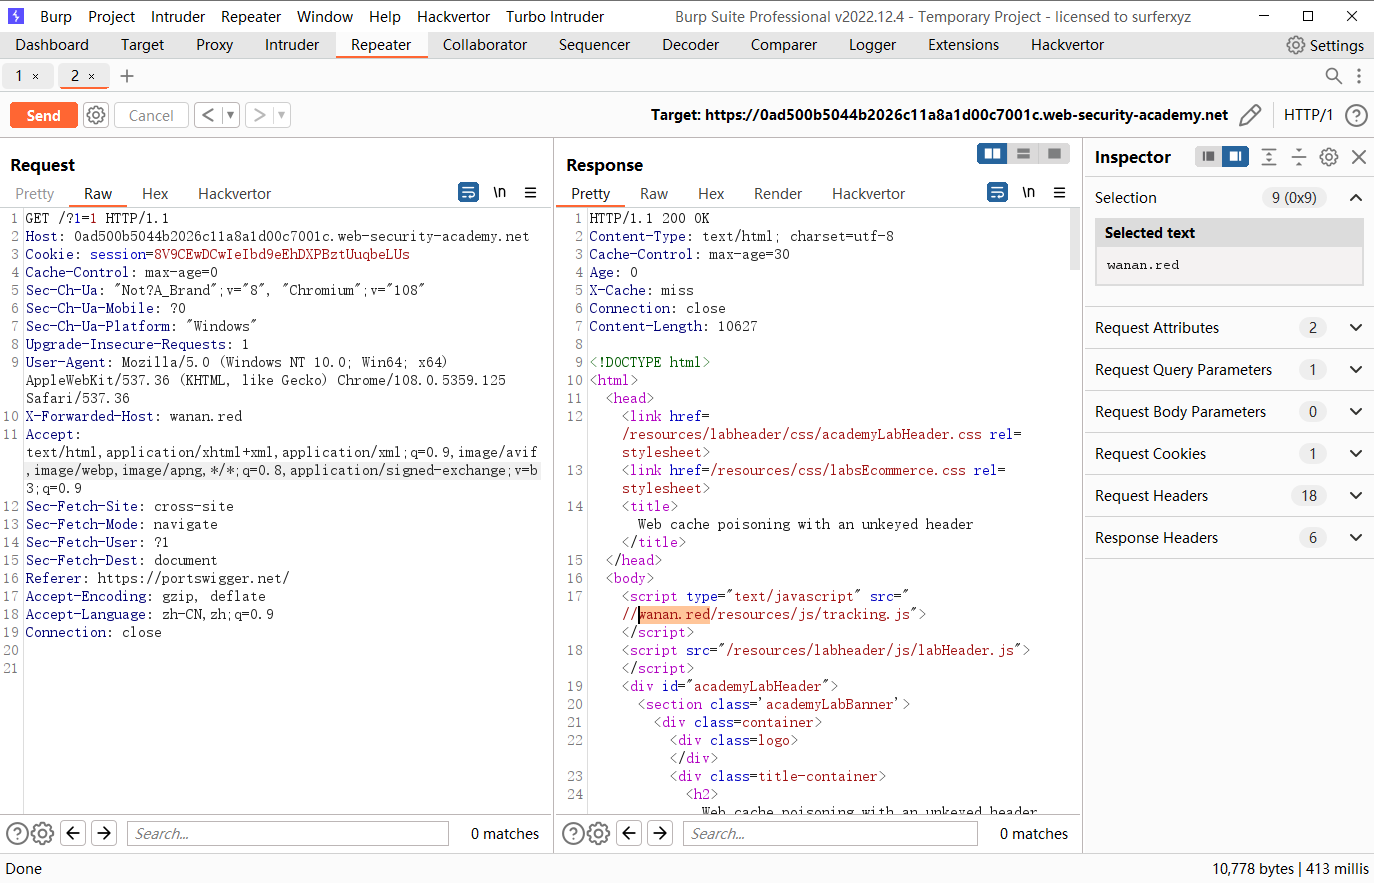
Task: Search tabs with magnifier icon
Action: pos(1333,76)
